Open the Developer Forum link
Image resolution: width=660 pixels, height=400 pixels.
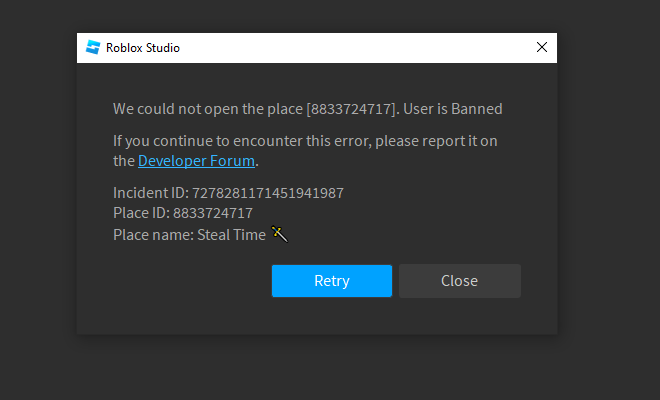(196, 161)
